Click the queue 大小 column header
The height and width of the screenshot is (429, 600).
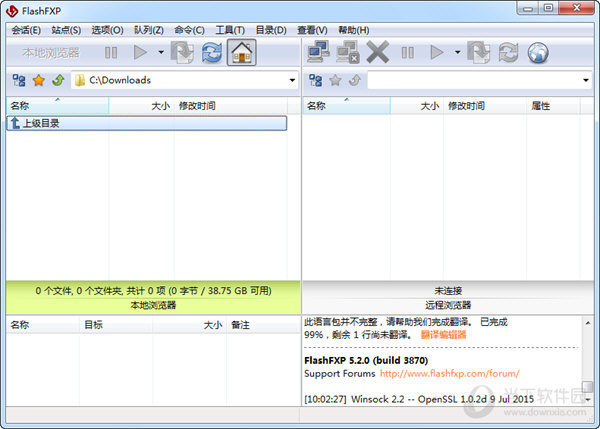(x=189, y=325)
